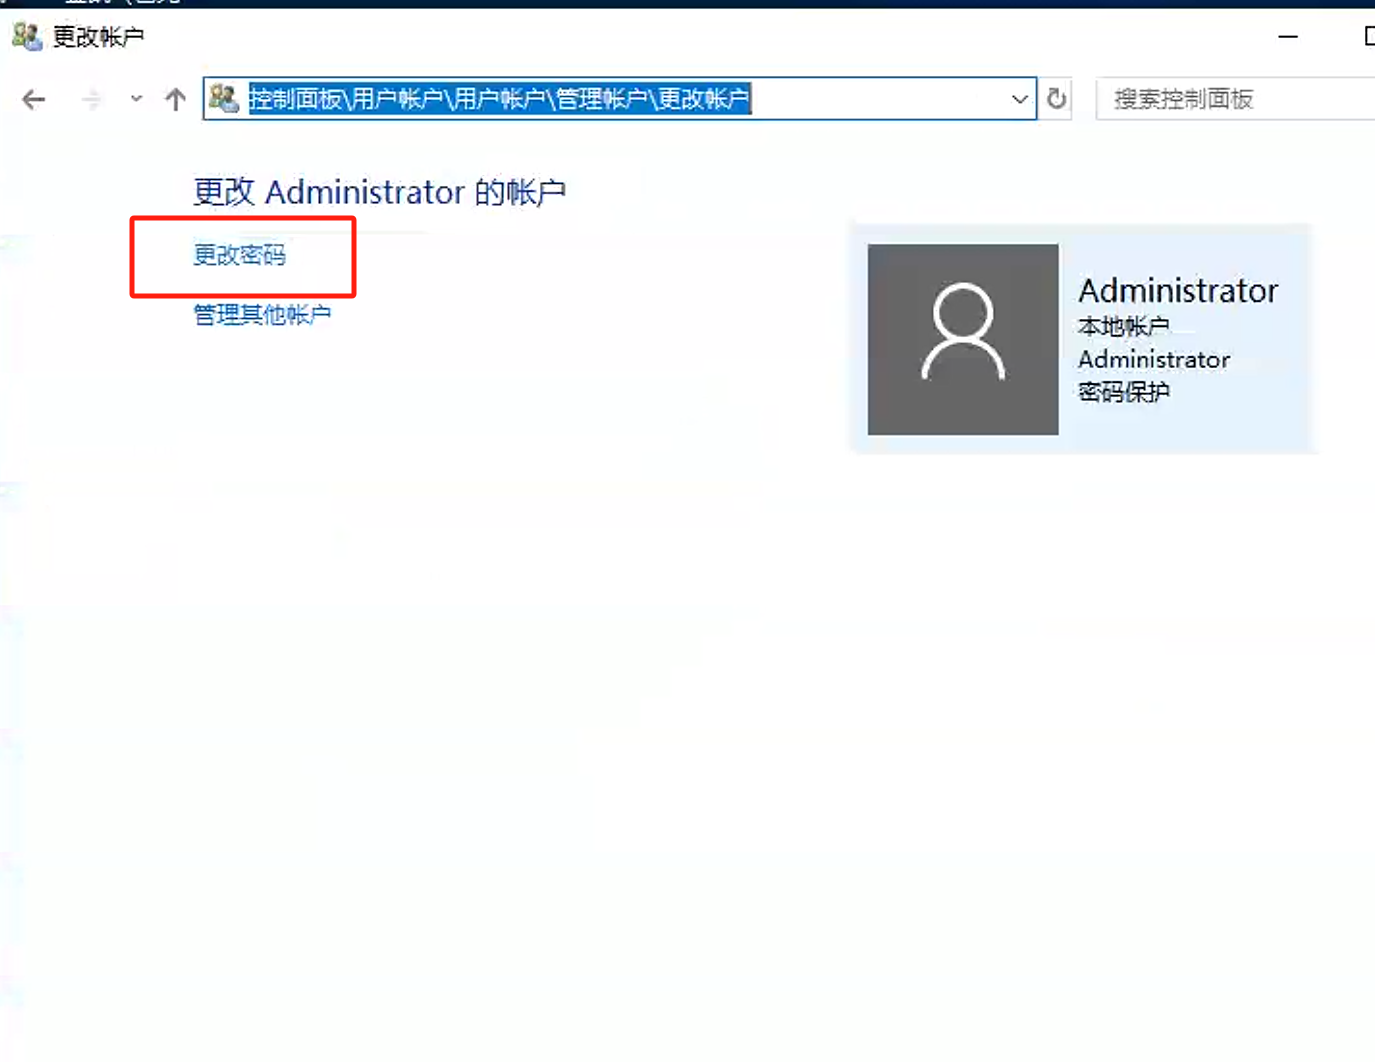Click the 密码保护 label

pos(1123,391)
